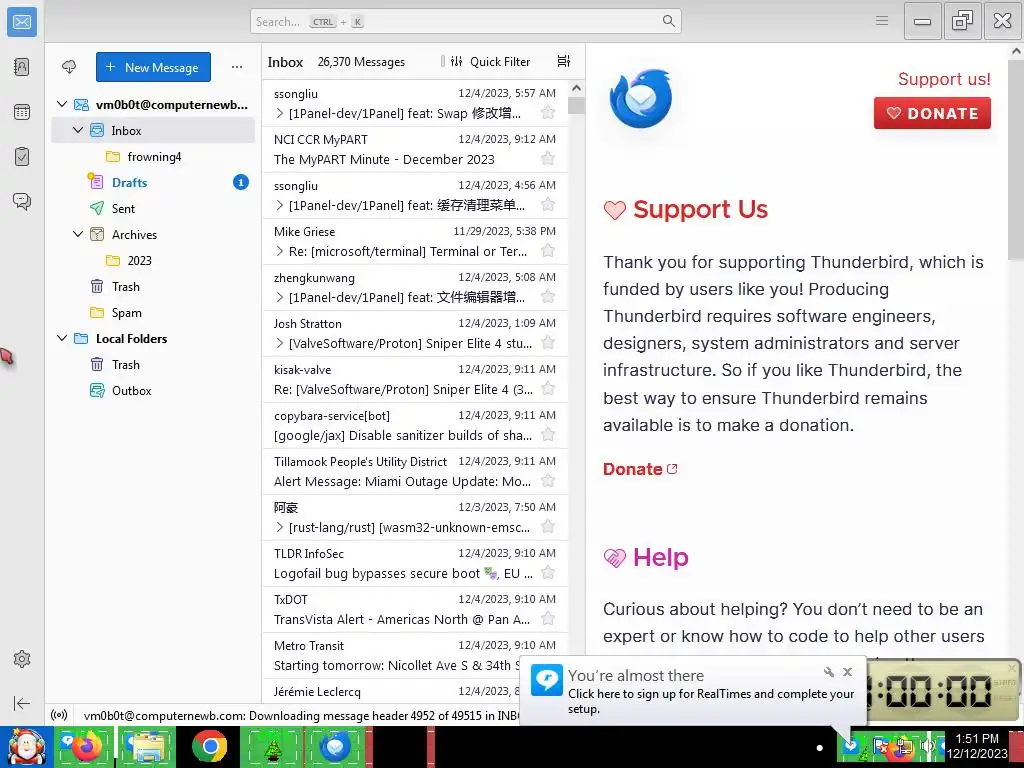
Task: Star the Tillamook People's Utility message
Action: click(548, 481)
